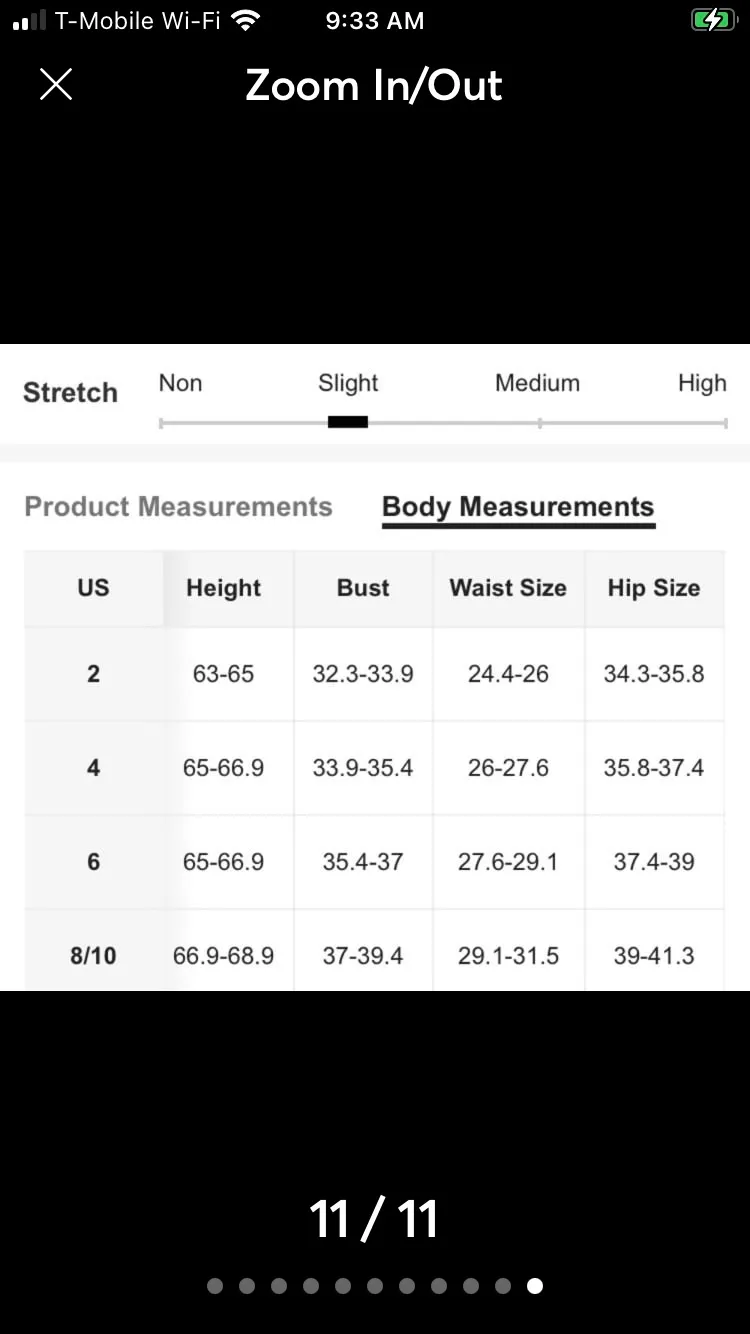Select the Waist Size column header
This screenshot has width=750, height=1334.
pyautogui.click(x=508, y=588)
